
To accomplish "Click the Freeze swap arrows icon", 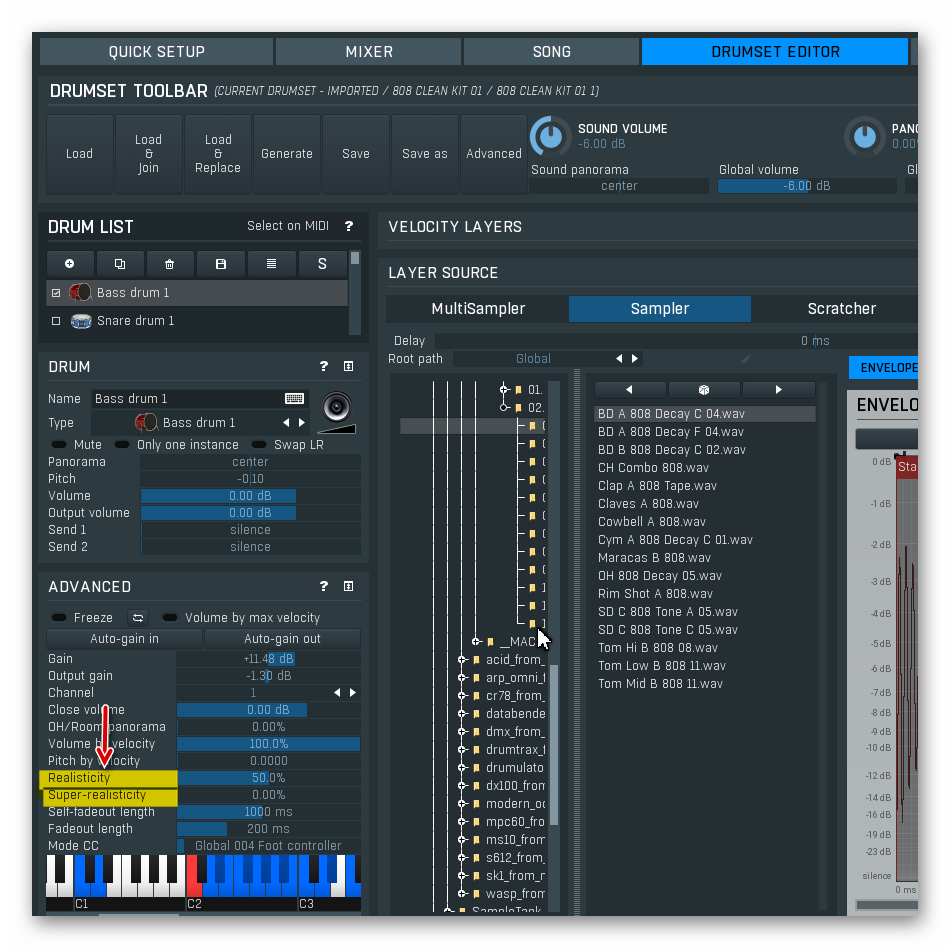I will [138, 618].
